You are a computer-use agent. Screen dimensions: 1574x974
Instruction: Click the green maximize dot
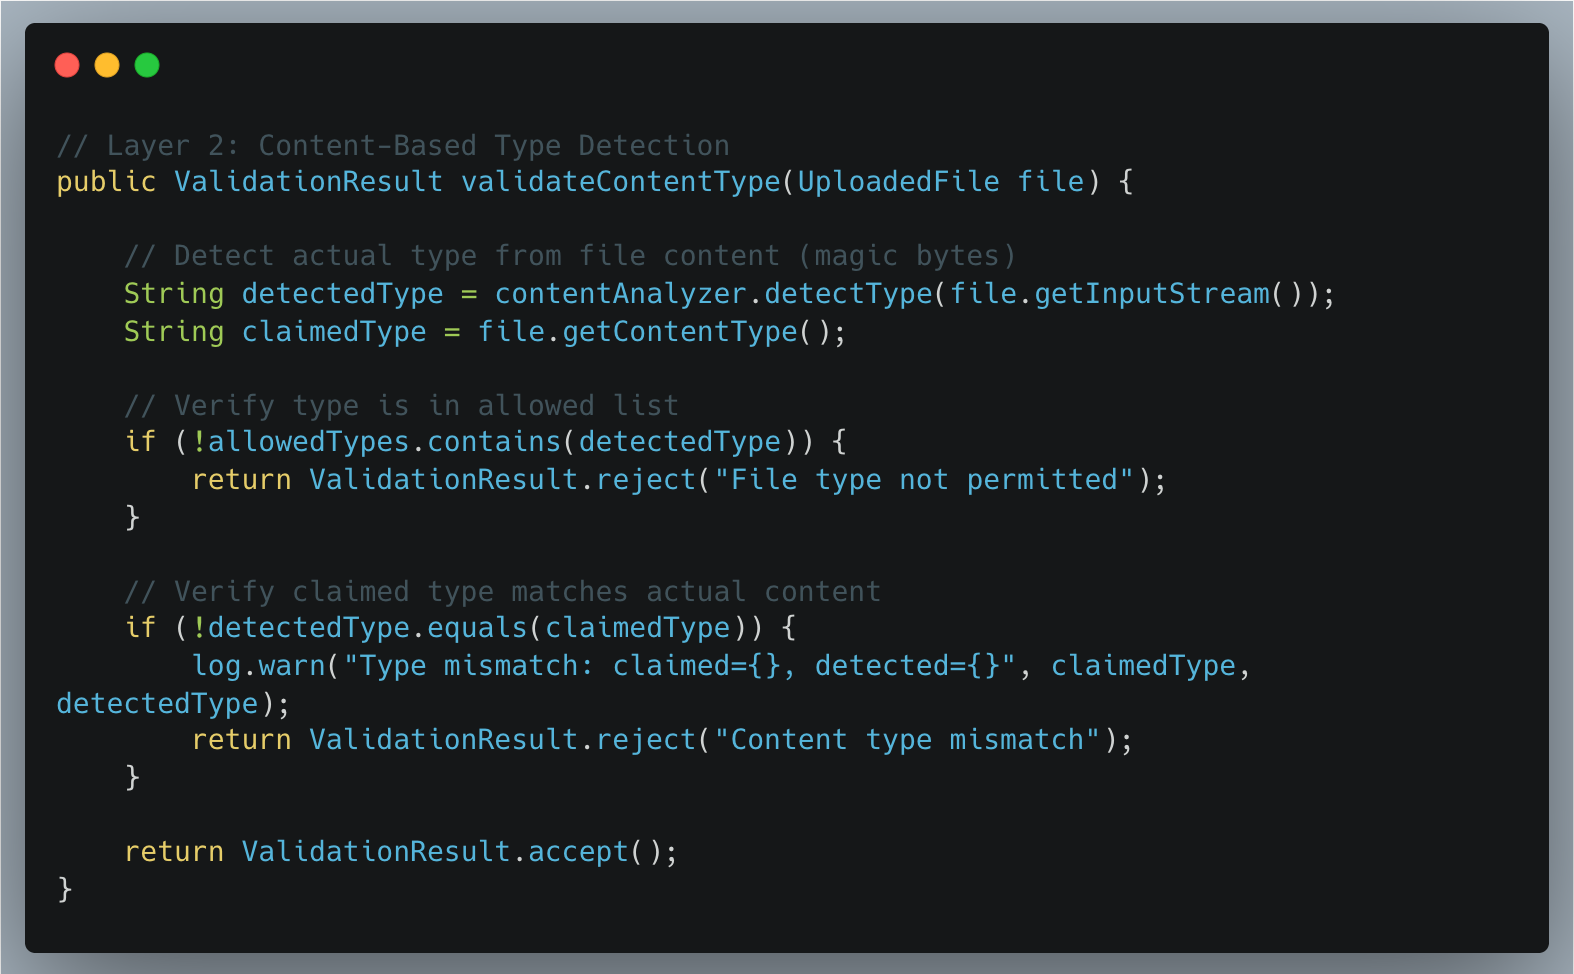coord(147,65)
